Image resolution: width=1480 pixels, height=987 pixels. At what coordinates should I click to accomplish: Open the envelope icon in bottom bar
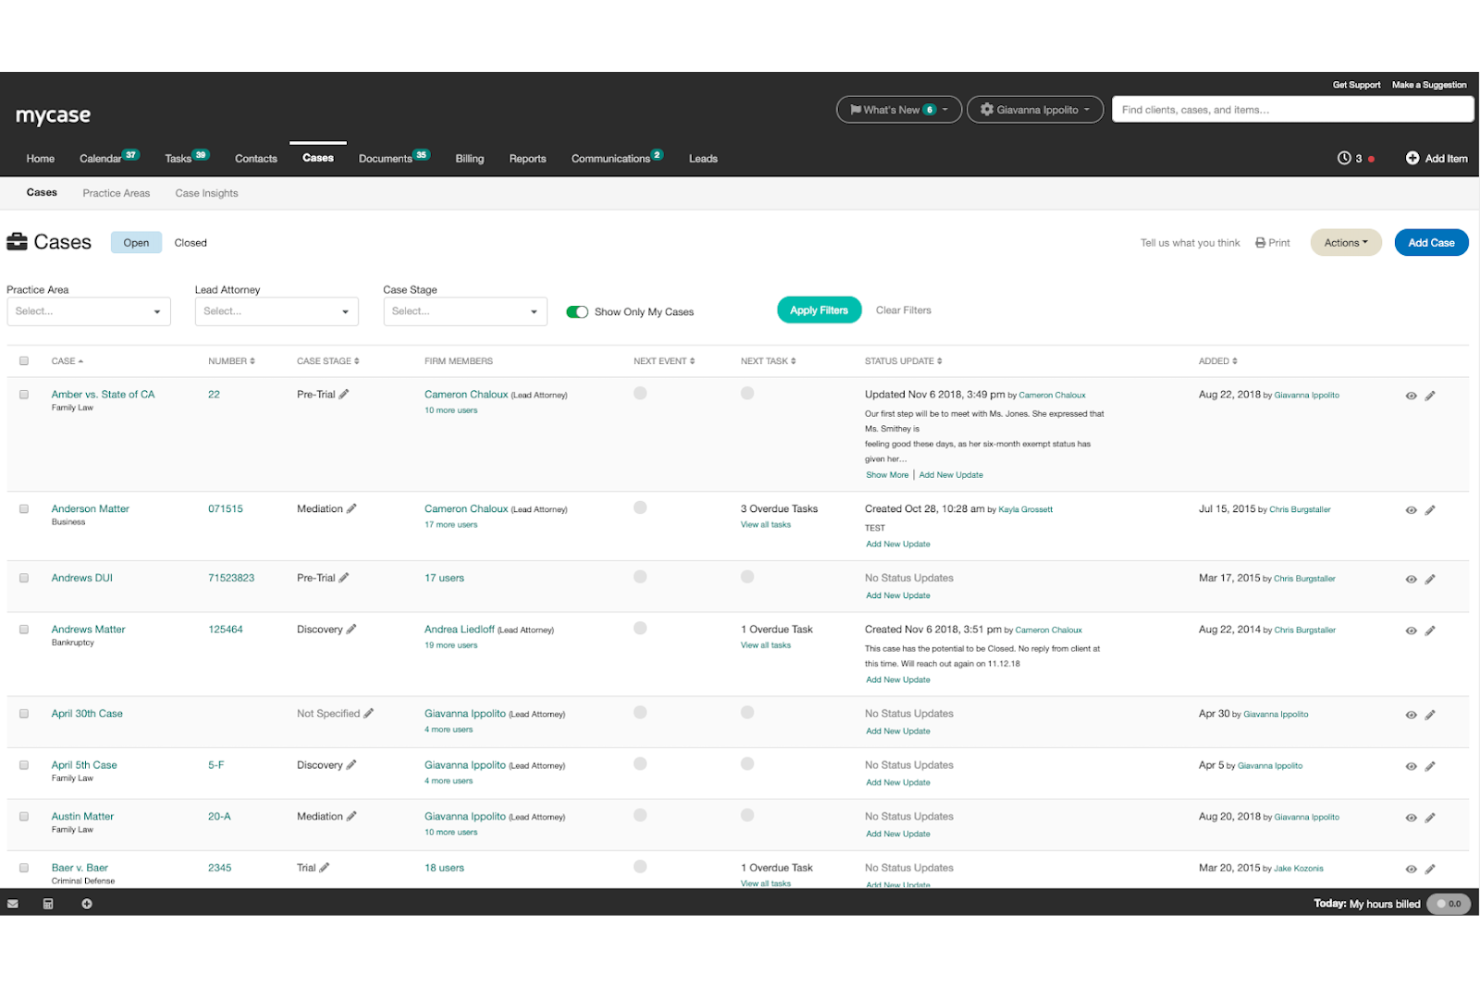pyautogui.click(x=13, y=904)
